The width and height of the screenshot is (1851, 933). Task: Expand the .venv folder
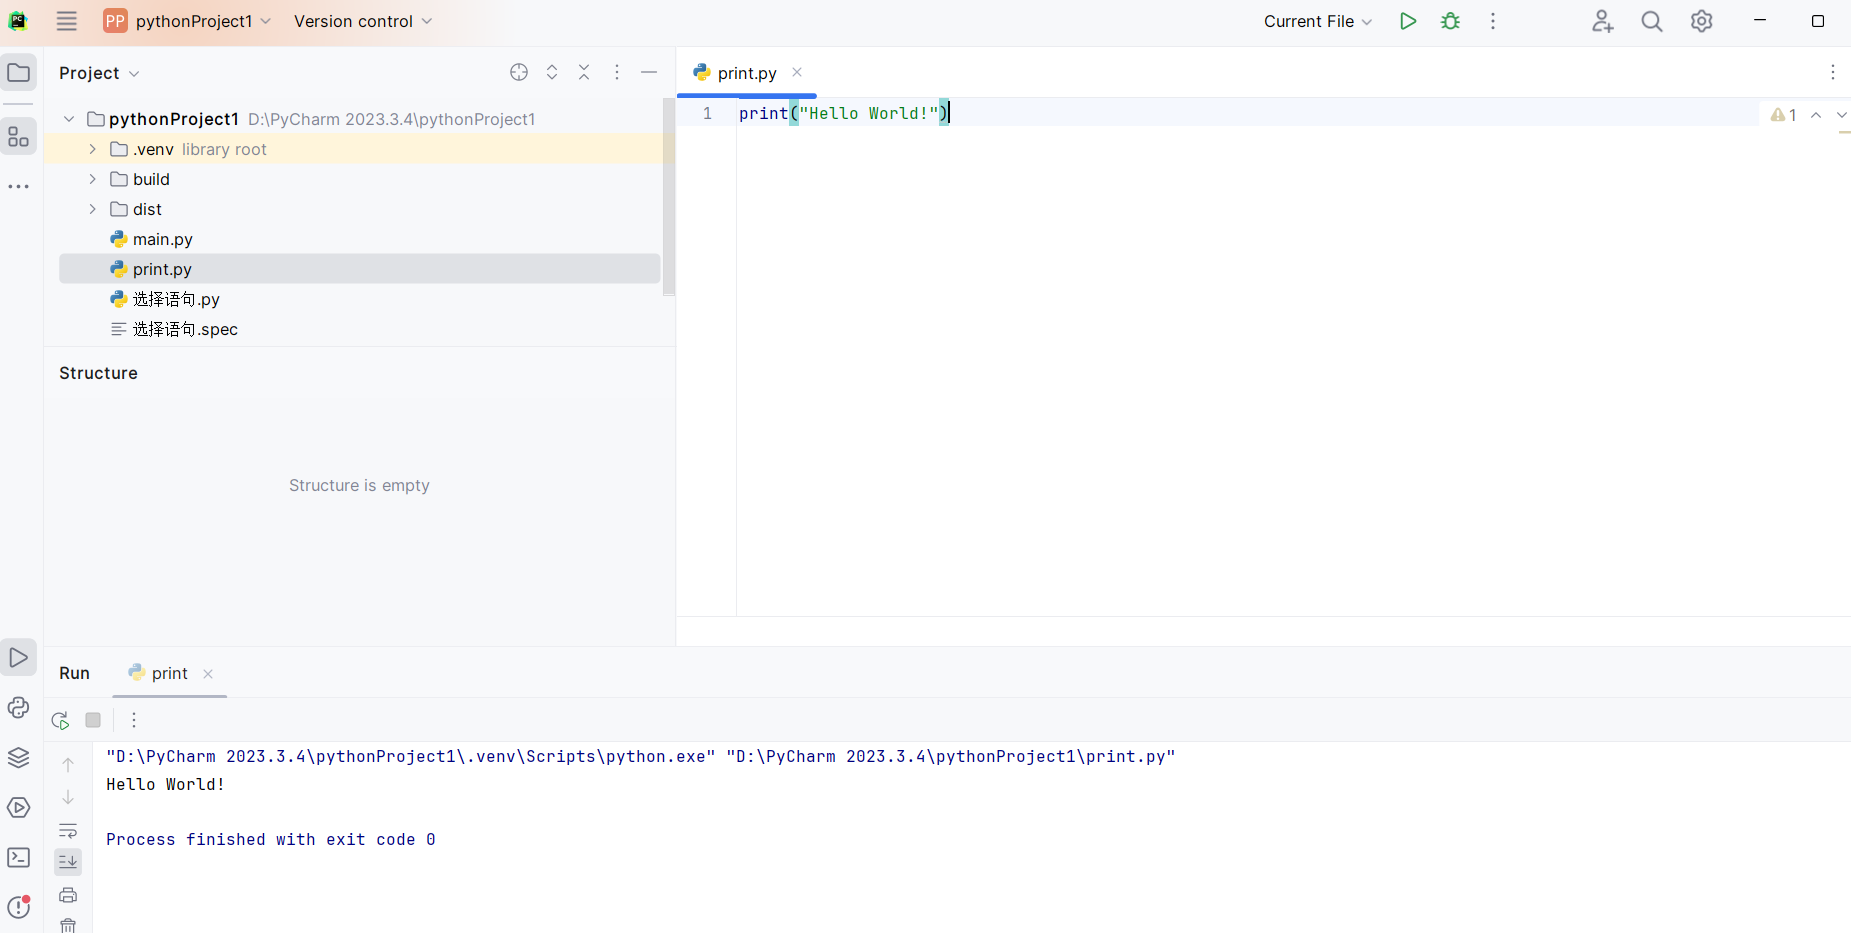click(x=92, y=149)
